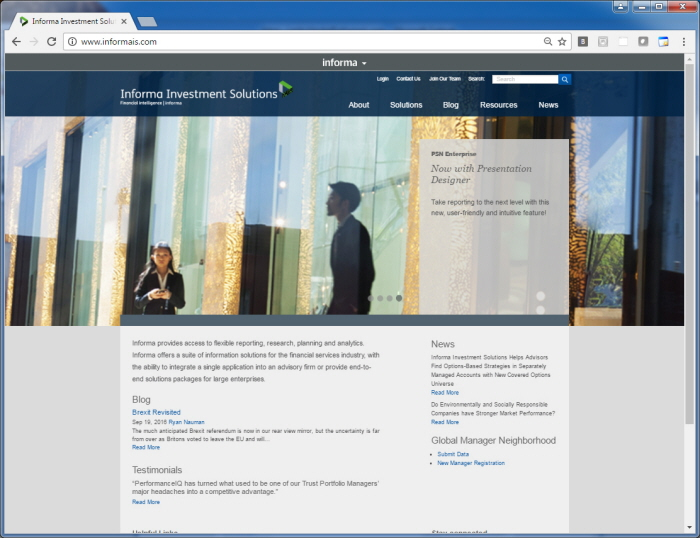
Task: Open the Resources menu
Action: (498, 105)
